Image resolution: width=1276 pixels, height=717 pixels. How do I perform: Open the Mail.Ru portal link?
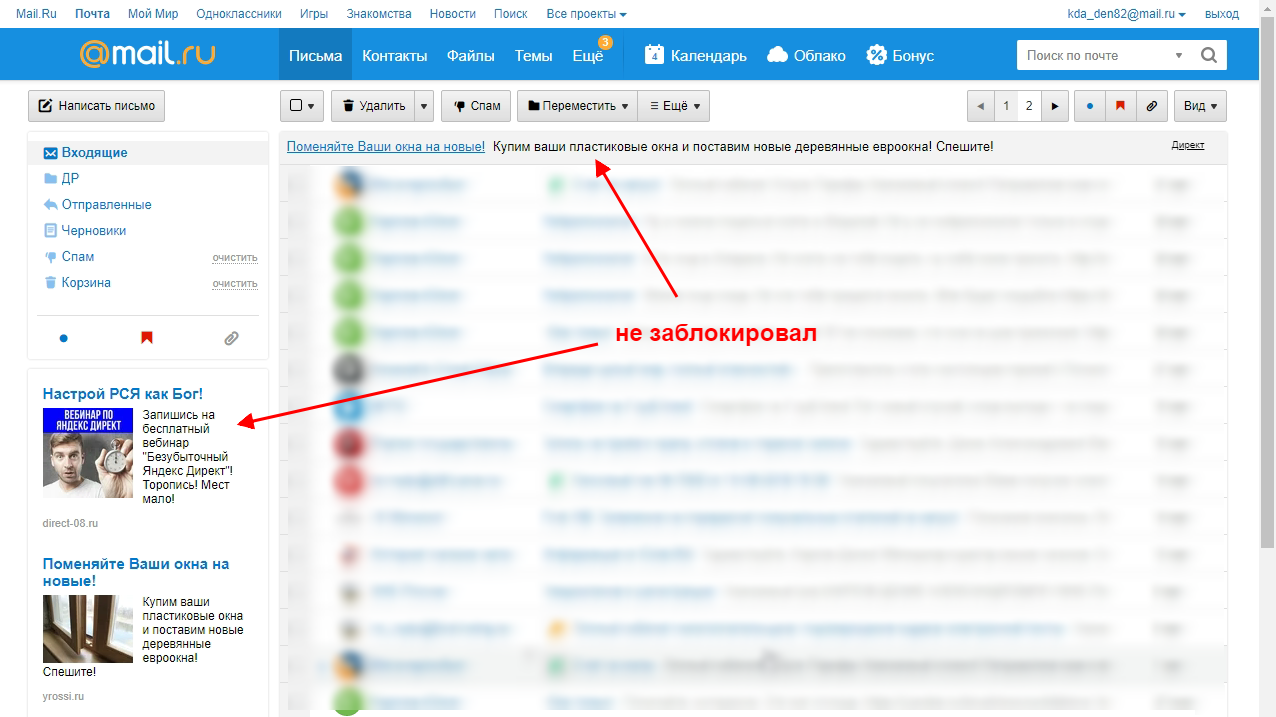coord(36,14)
